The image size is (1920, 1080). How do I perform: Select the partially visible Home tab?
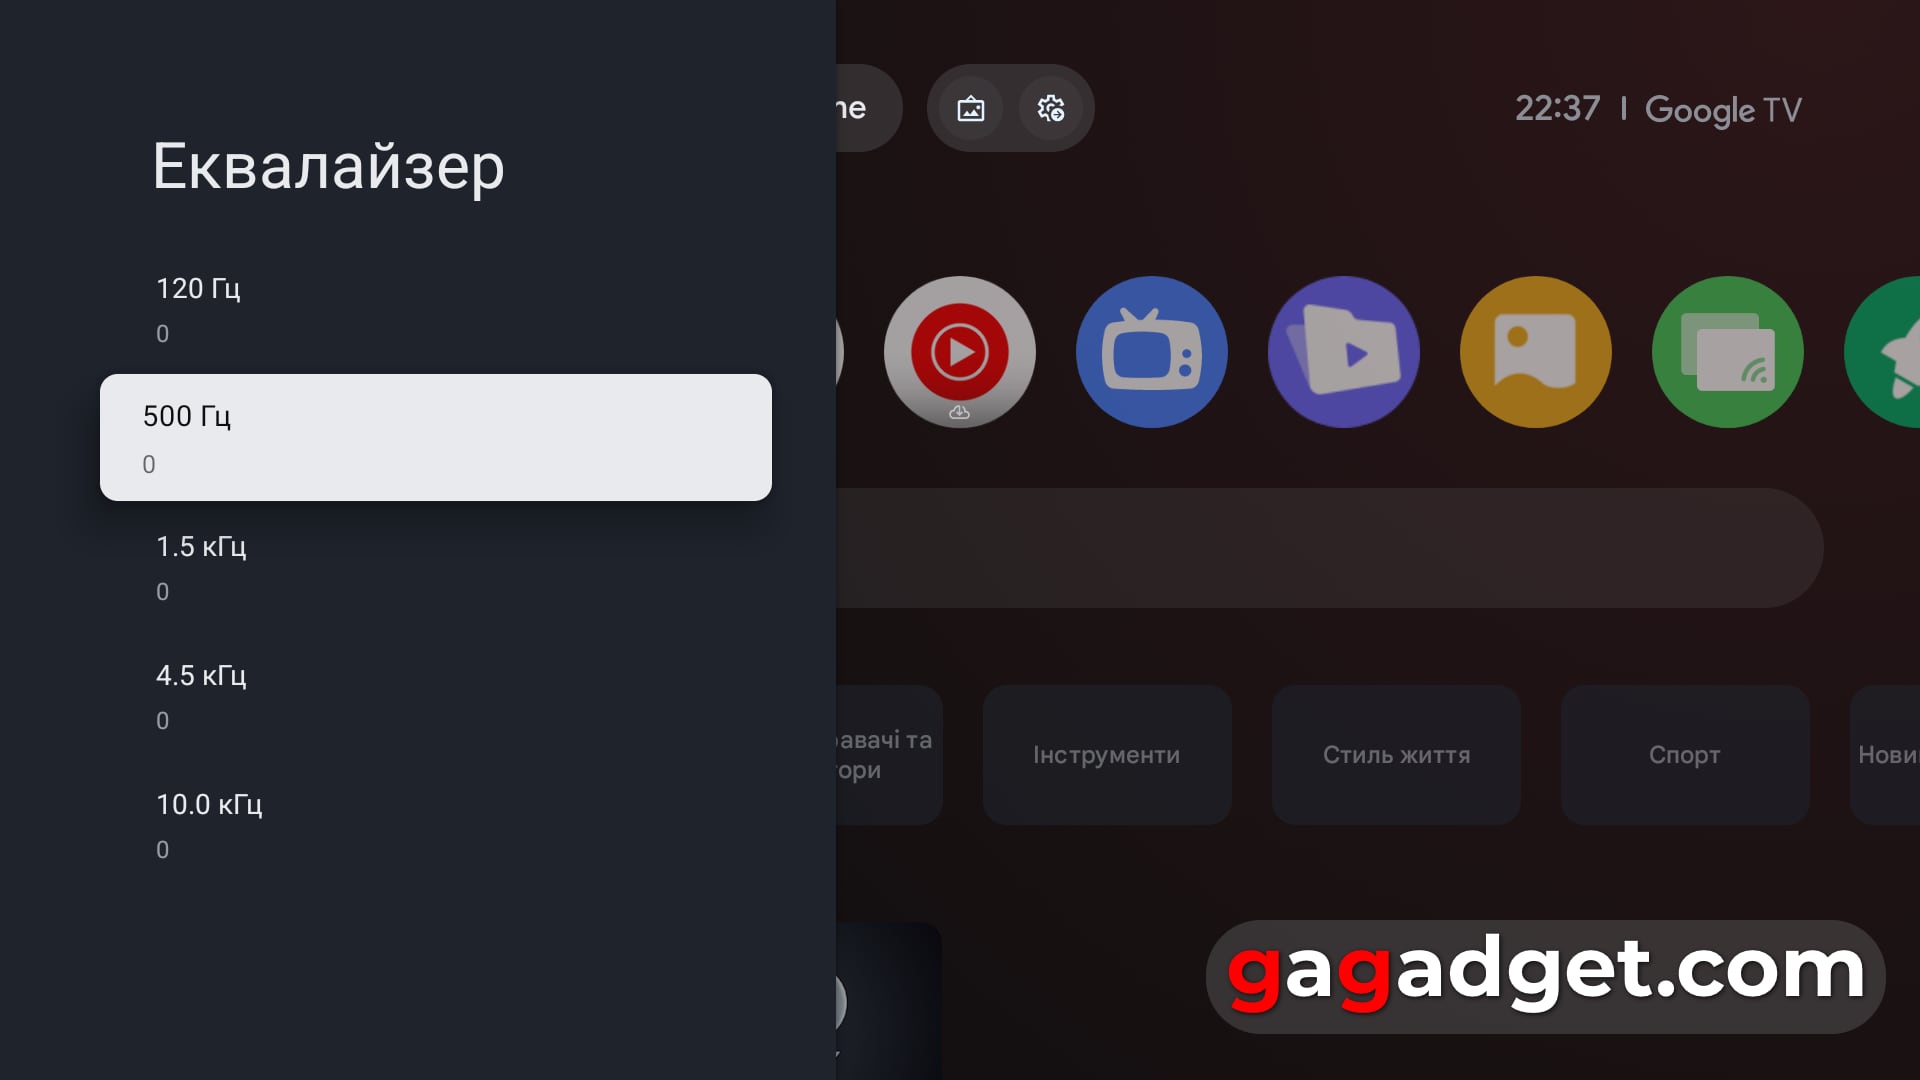pos(868,108)
